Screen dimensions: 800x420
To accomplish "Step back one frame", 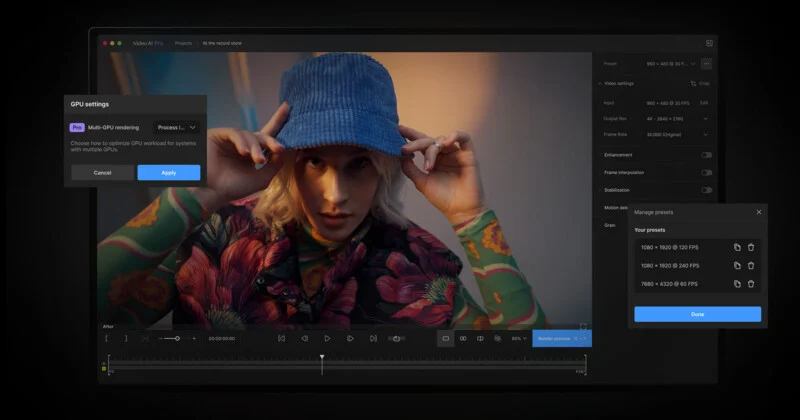I will point(304,338).
